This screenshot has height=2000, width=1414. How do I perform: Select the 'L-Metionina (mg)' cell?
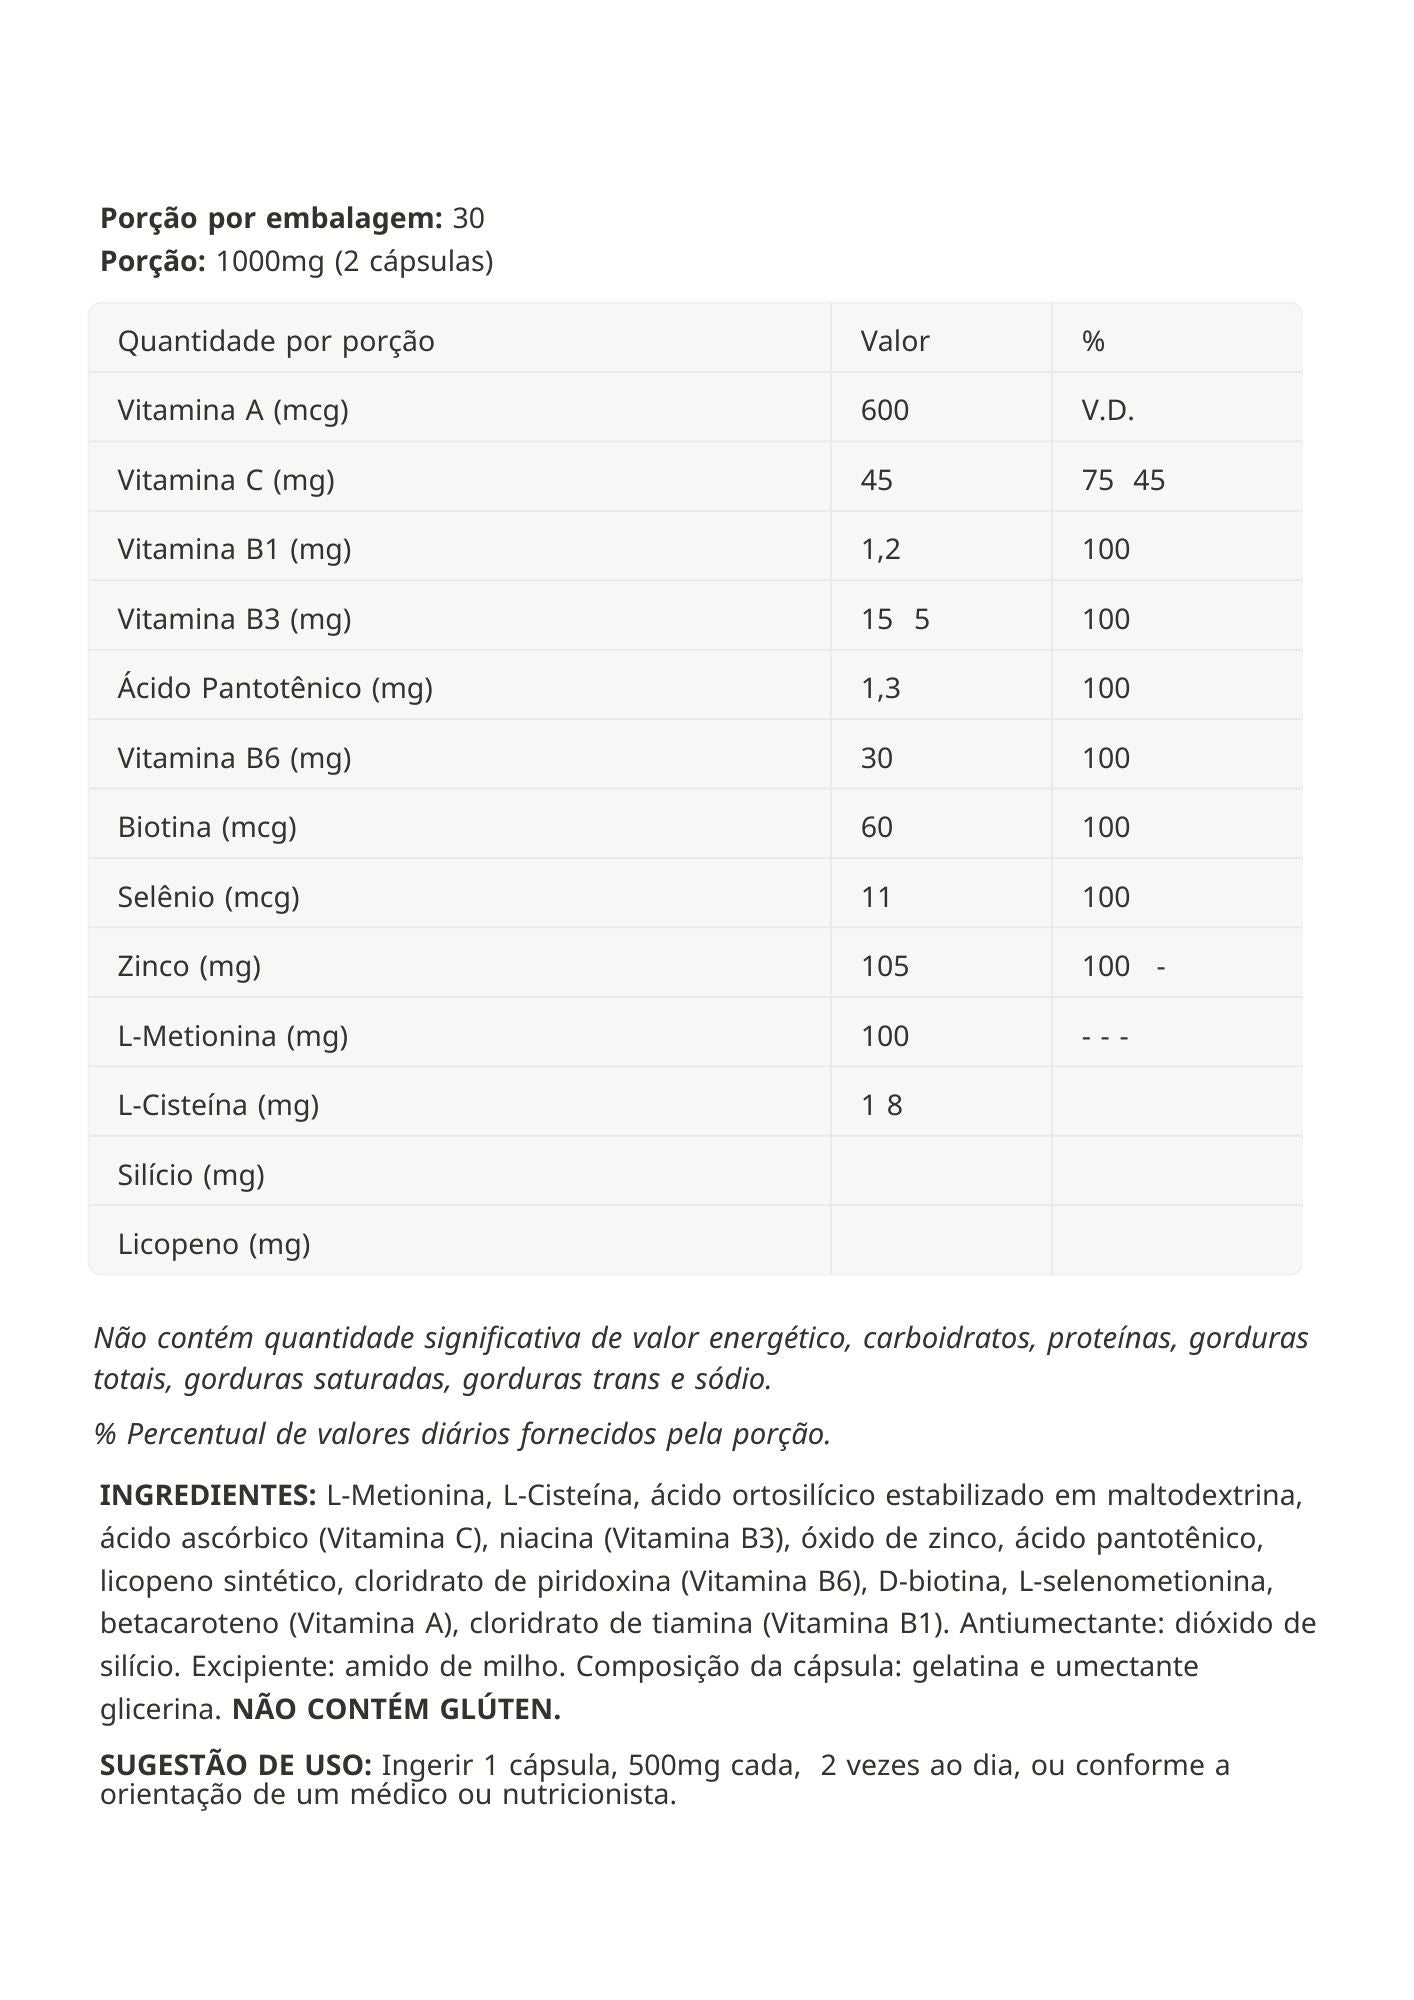click(233, 1035)
